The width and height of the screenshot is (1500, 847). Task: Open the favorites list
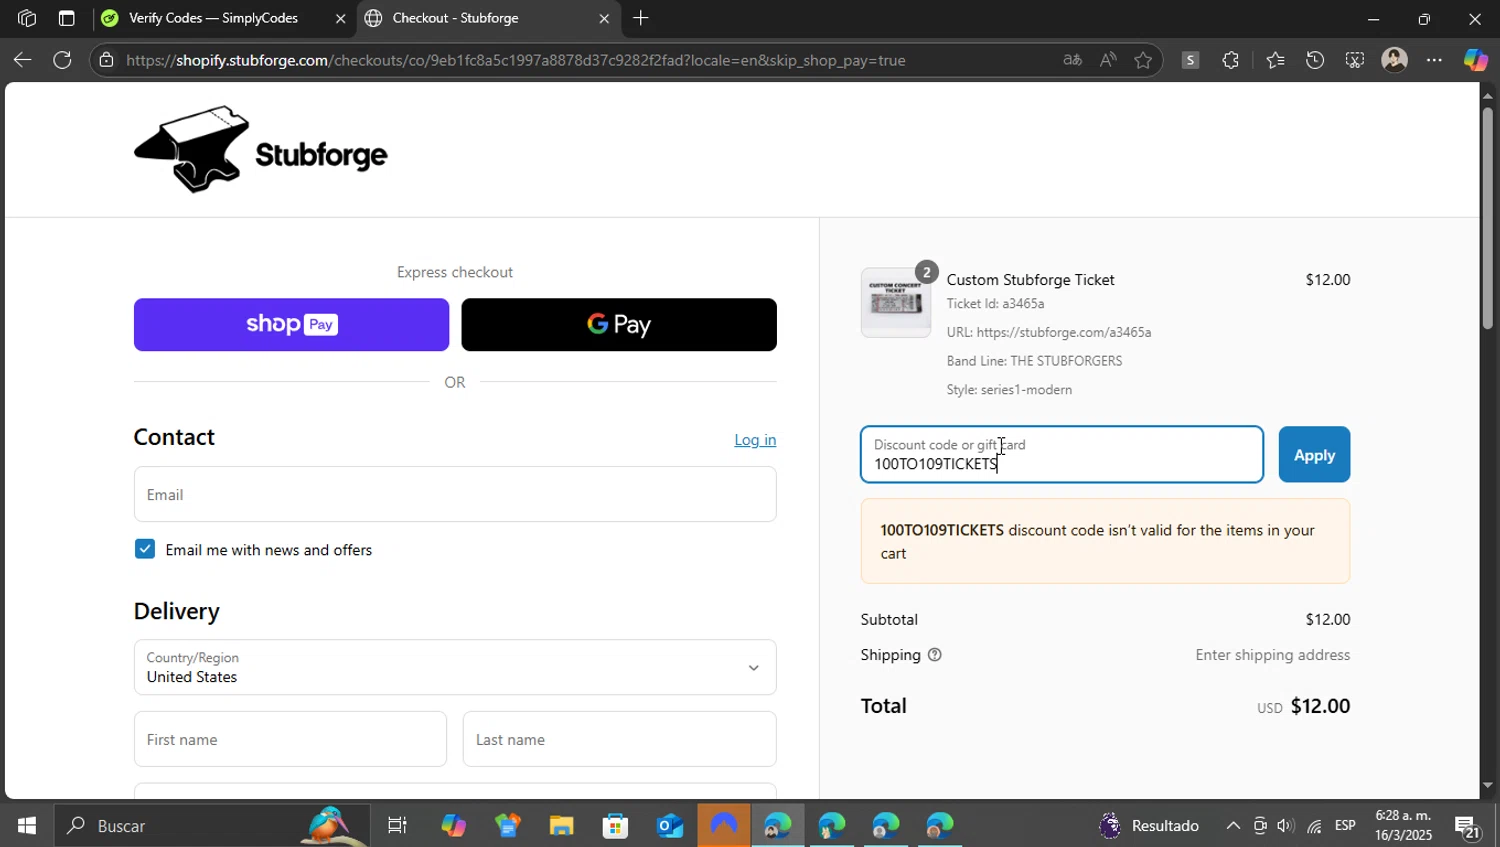[1275, 60]
